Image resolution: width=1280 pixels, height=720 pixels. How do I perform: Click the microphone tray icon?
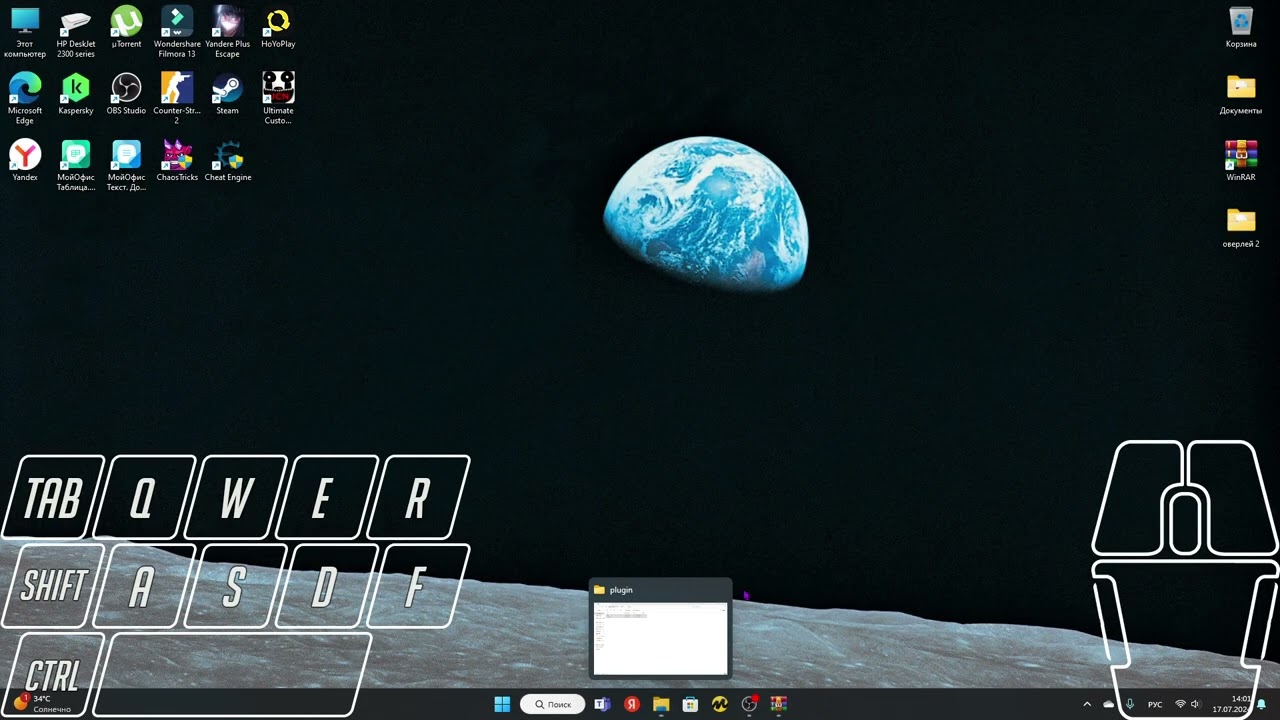point(1130,704)
